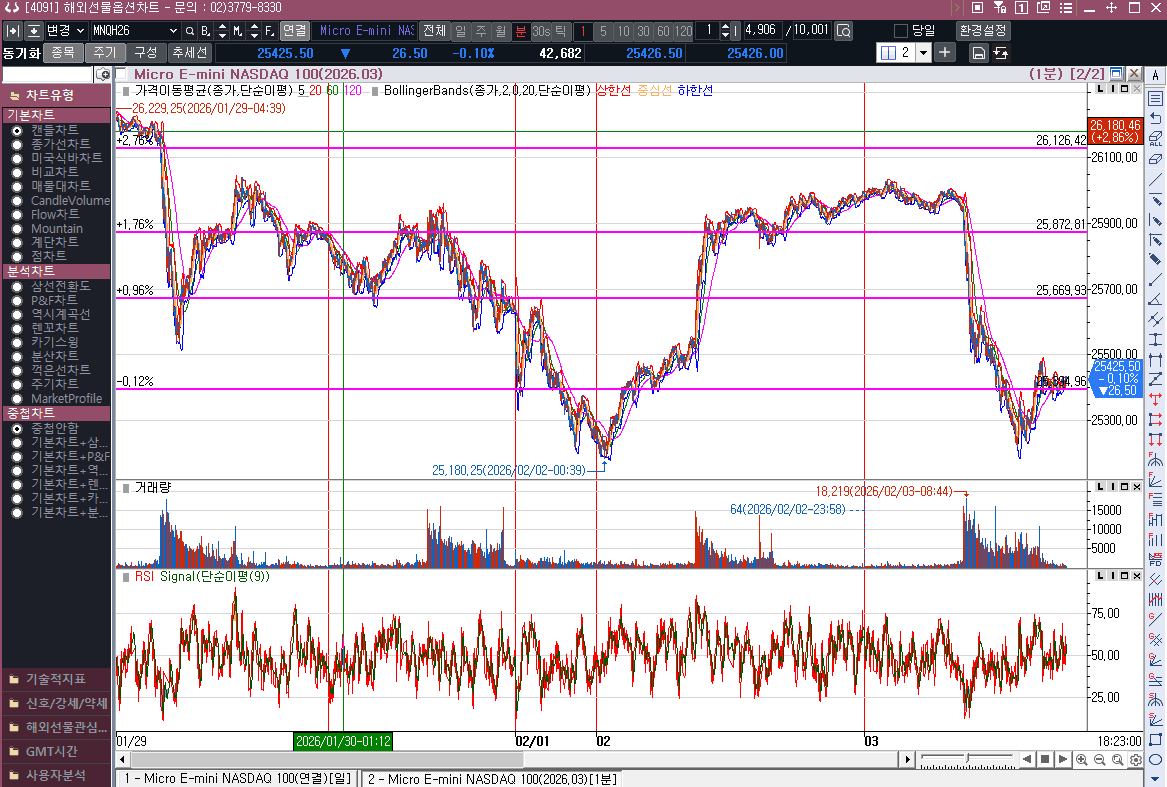The image size is (1167, 787).
Task: Click the 환경설정 button
Action: 983,31
